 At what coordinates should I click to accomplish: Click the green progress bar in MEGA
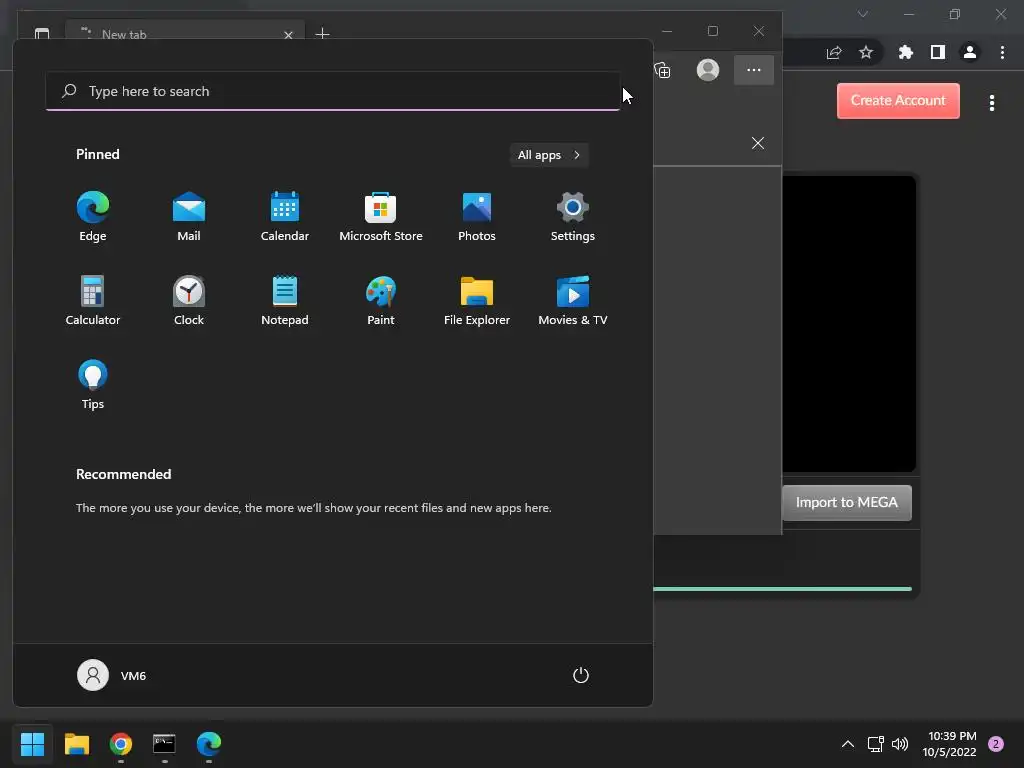(782, 589)
